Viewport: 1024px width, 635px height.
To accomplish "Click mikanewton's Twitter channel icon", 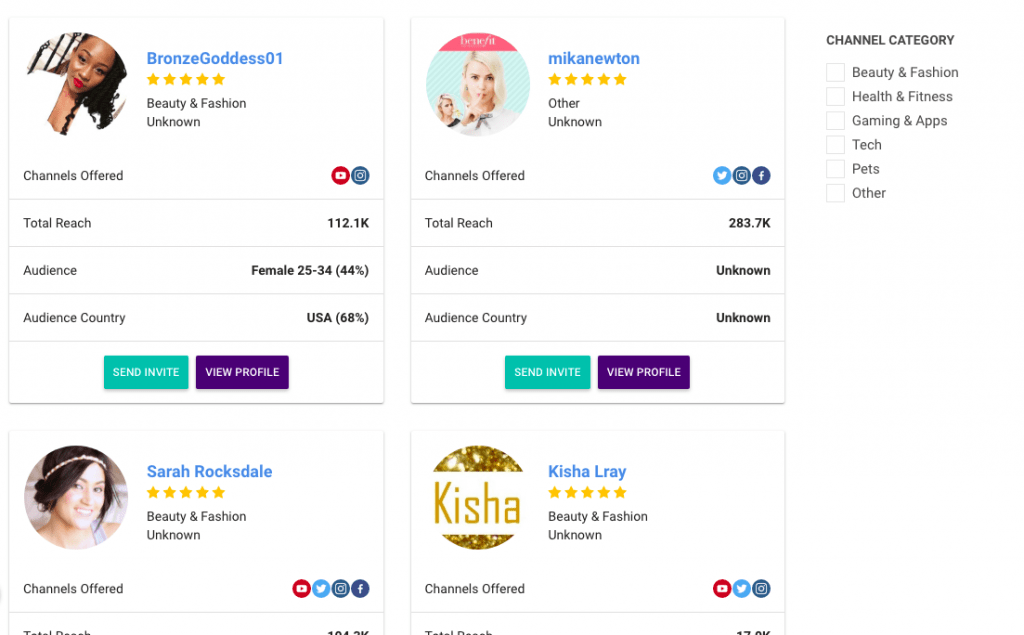I will point(722,176).
